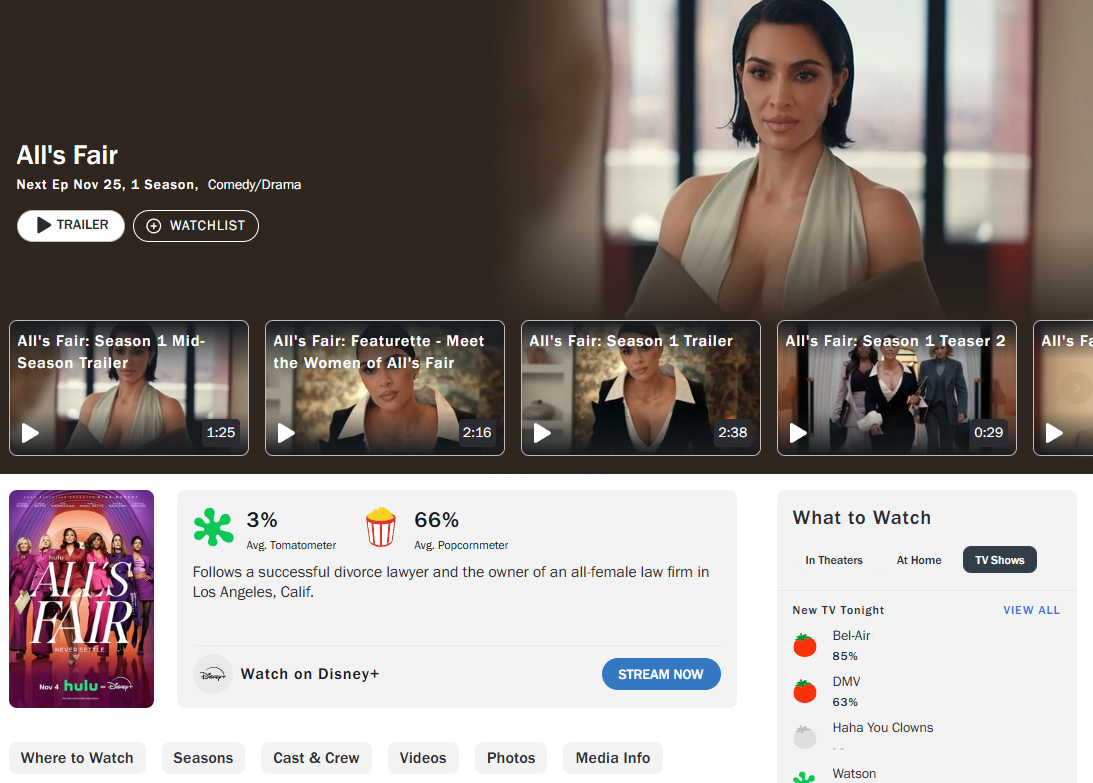
Task: Play the main All's Fair Trailer button
Action: (71, 226)
